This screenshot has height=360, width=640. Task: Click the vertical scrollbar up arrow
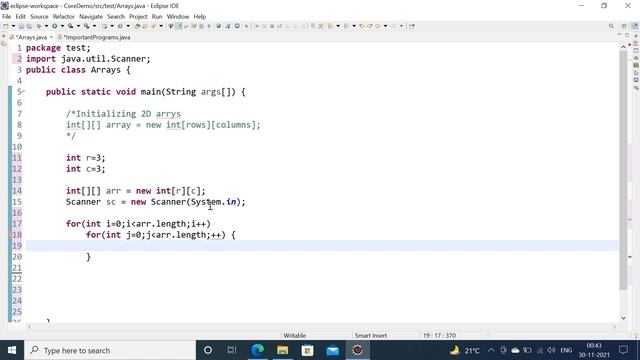[623, 47]
